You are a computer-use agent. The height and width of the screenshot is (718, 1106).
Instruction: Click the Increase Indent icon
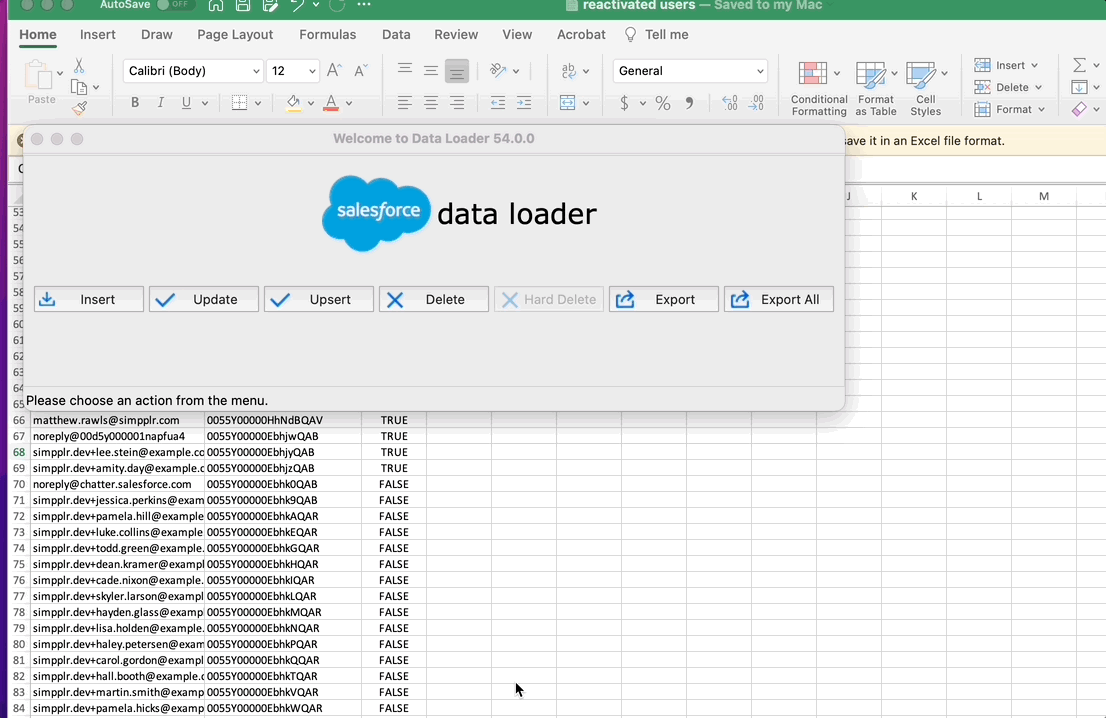point(524,103)
